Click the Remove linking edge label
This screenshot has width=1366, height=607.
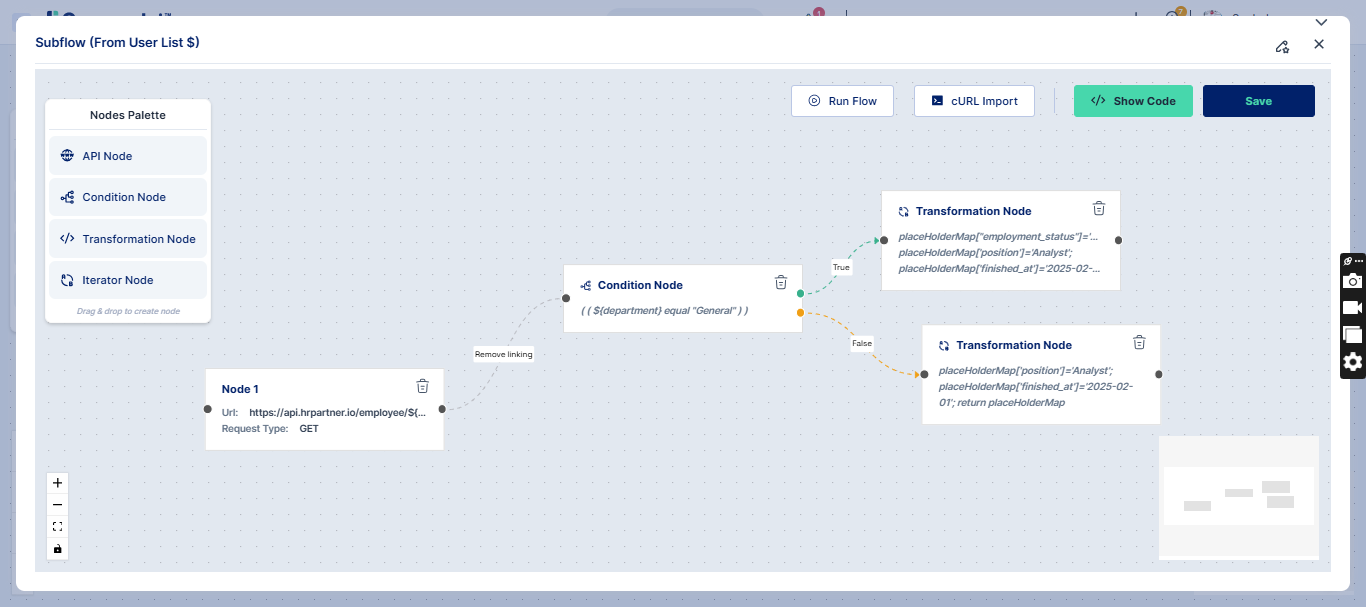click(x=504, y=354)
